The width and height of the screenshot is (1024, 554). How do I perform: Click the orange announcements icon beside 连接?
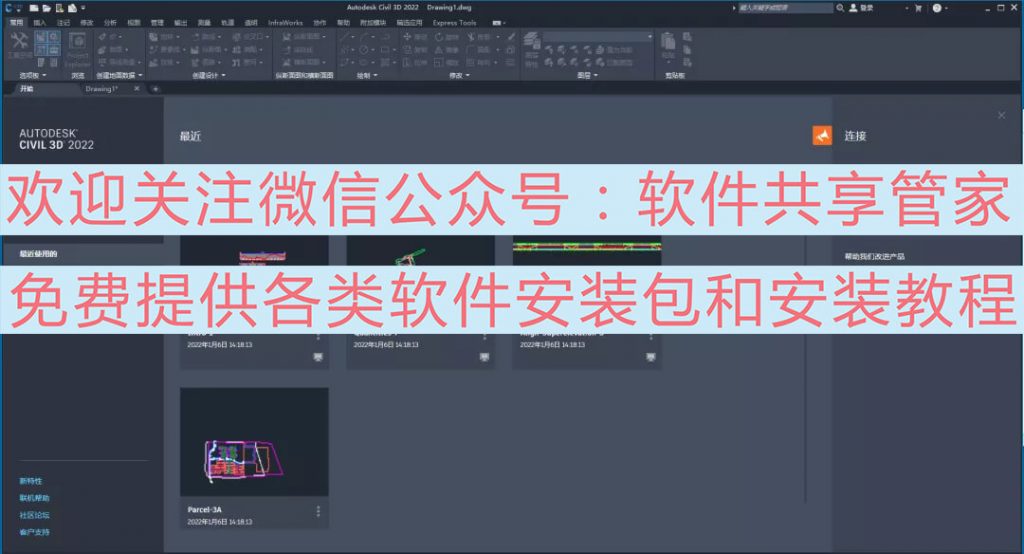[x=822, y=135]
